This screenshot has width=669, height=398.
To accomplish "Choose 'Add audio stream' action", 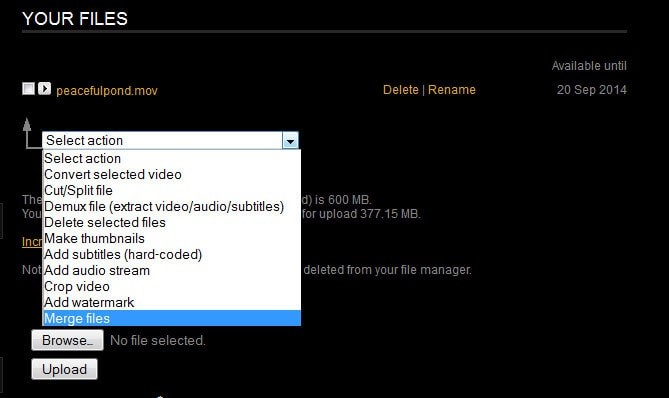I will 172,270.
